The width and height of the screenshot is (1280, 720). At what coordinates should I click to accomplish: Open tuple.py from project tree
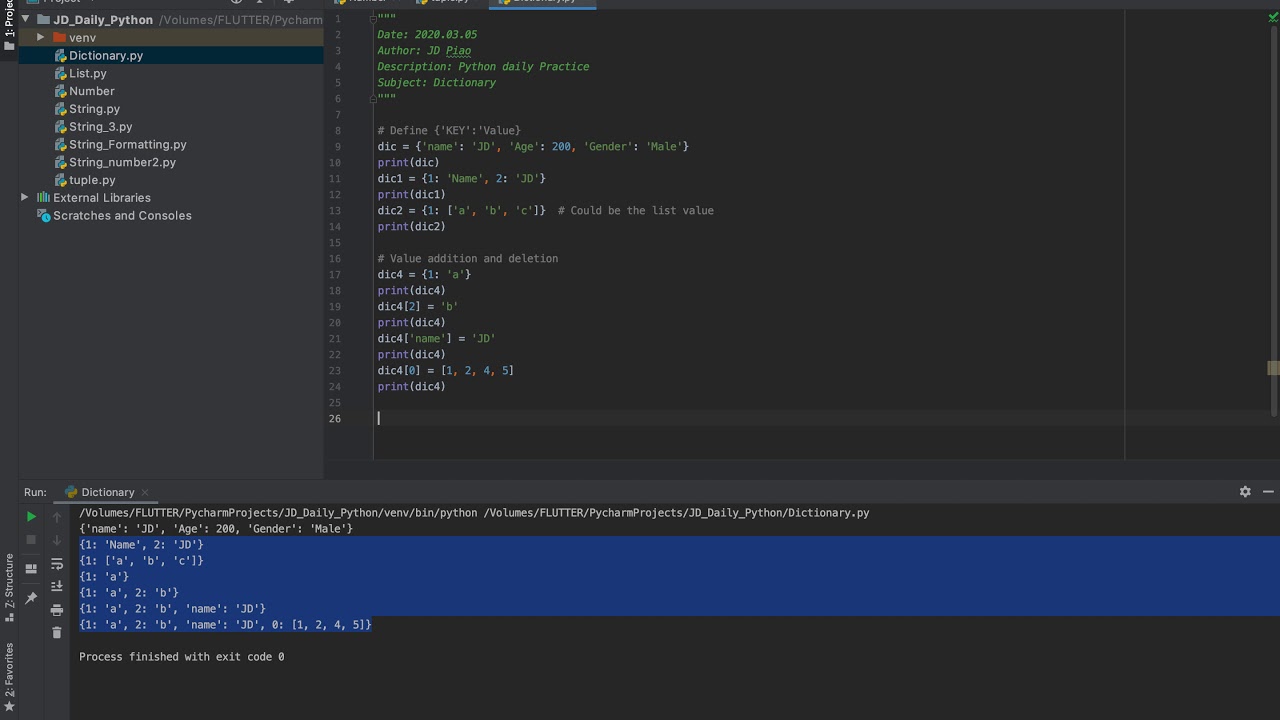coord(92,180)
